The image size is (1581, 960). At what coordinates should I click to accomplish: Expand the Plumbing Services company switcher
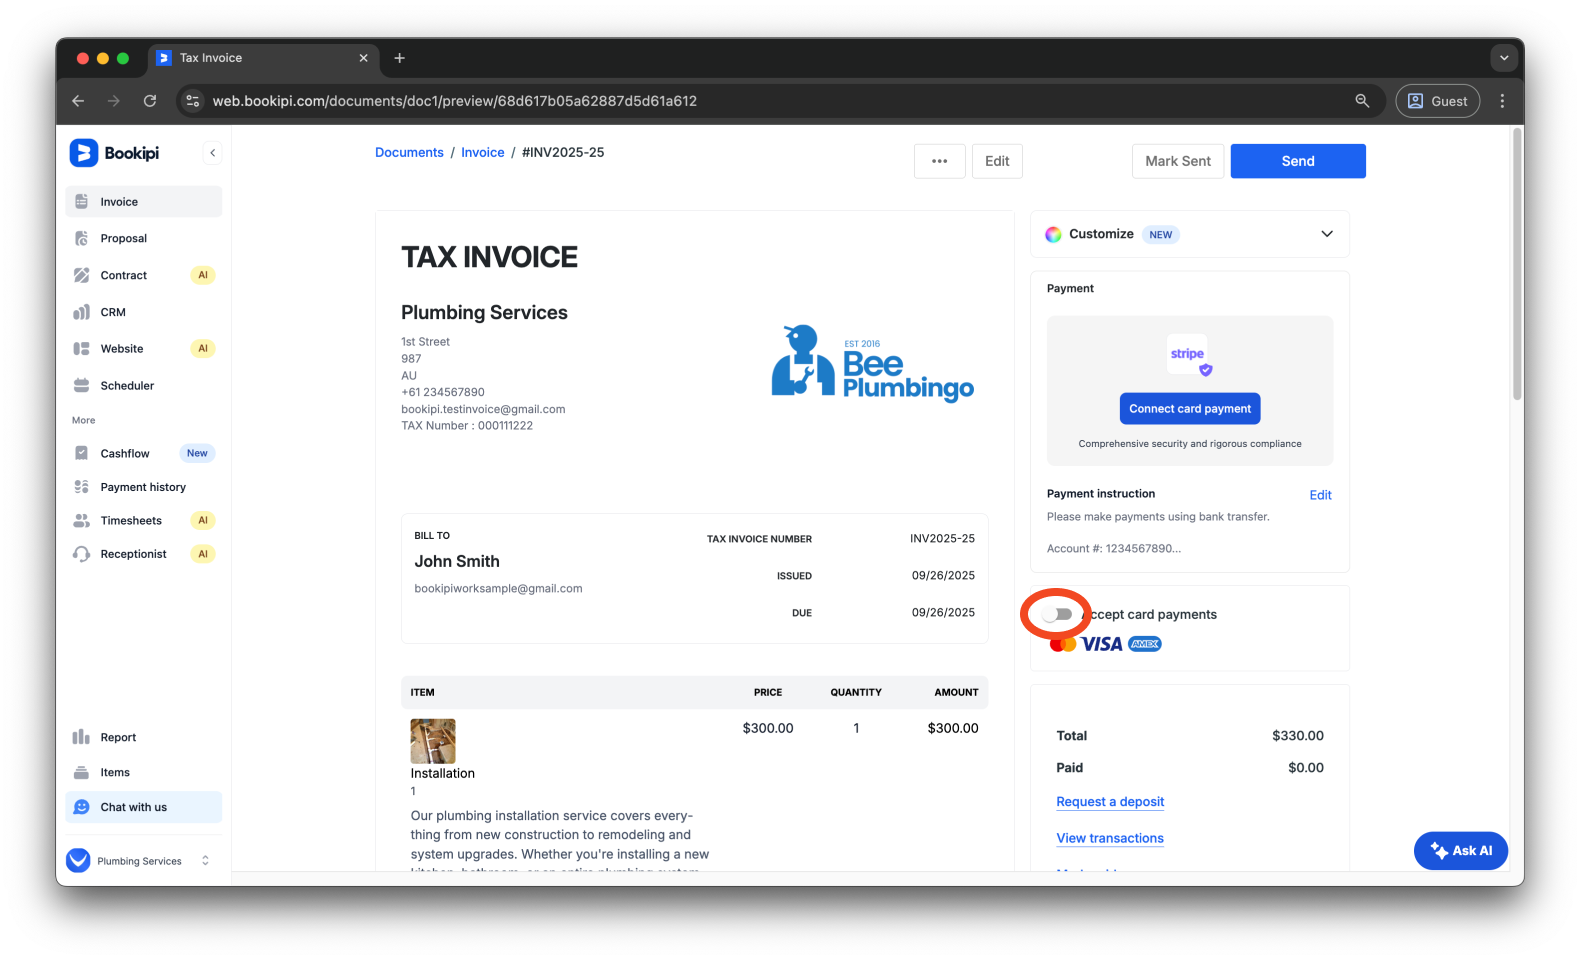(x=205, y=860)
